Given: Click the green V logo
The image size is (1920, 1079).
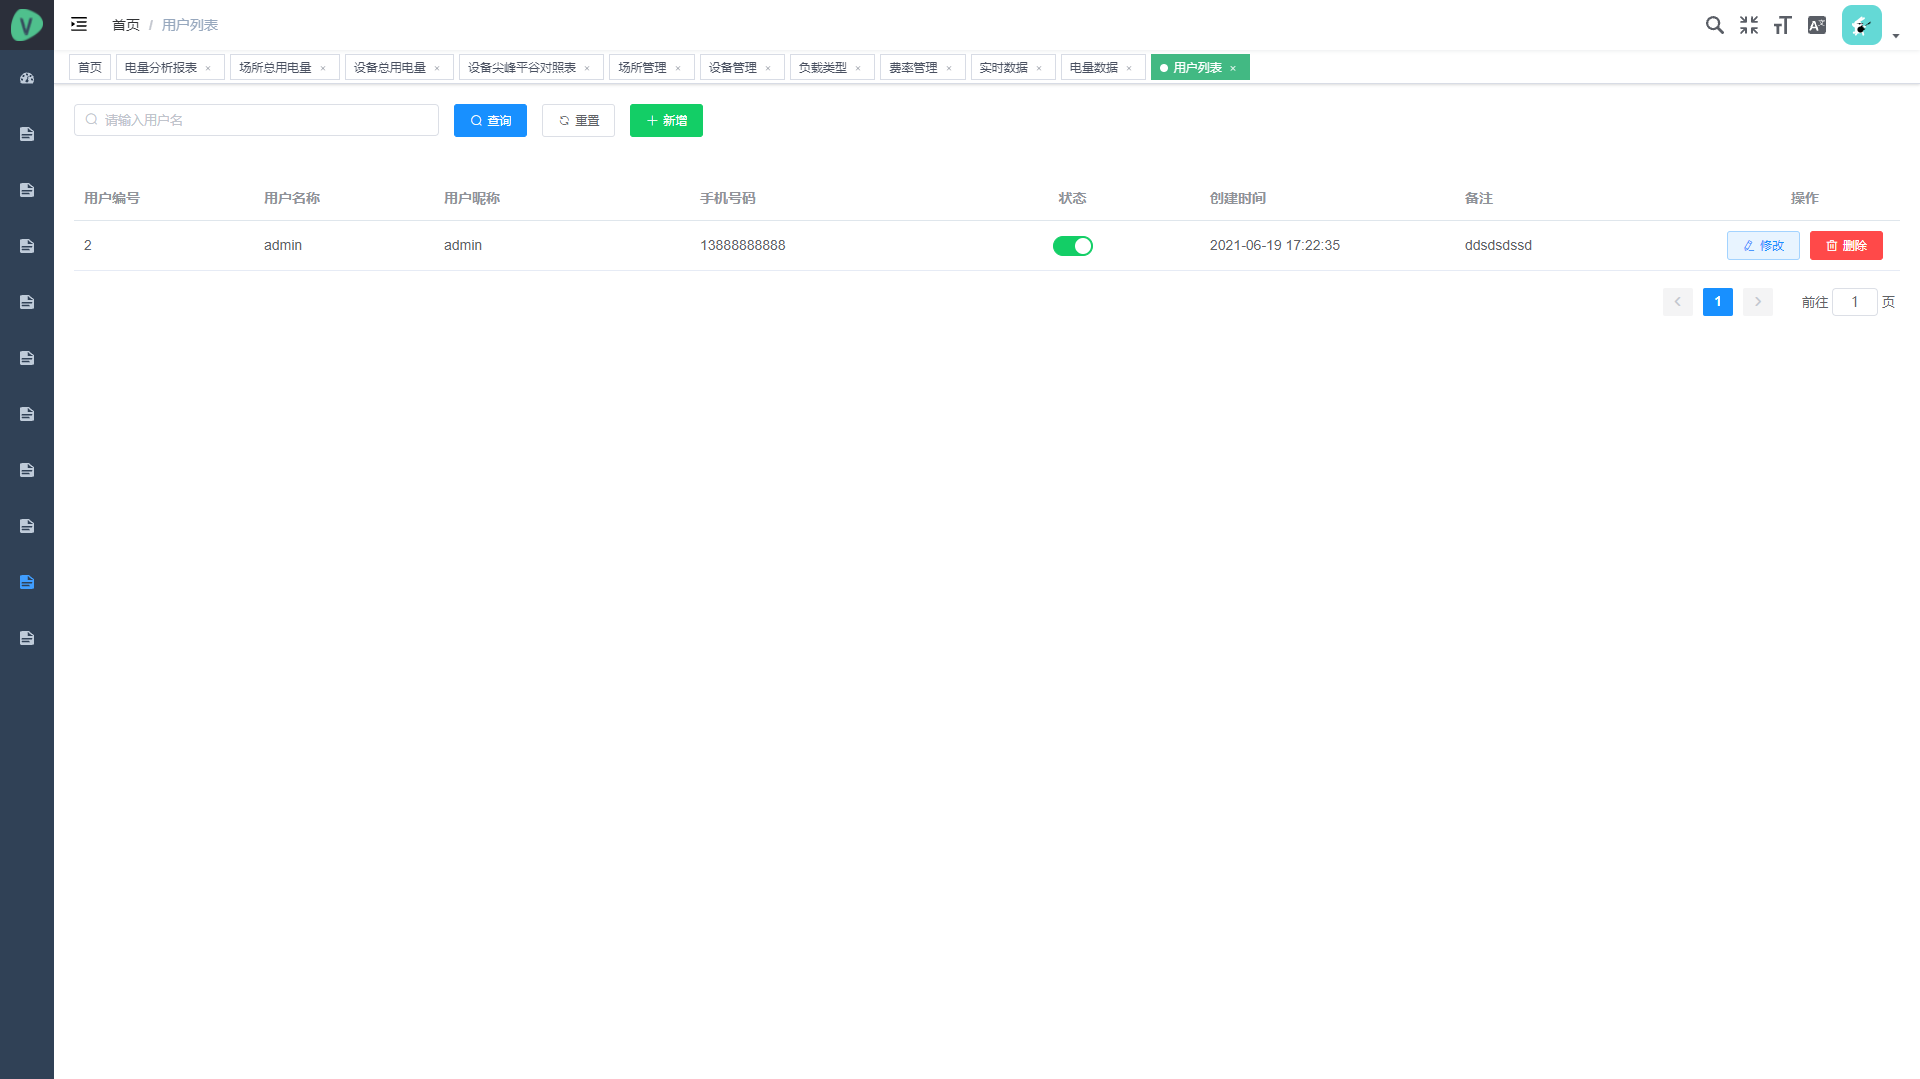Looking at the screenshot, I should coord(27,25).
